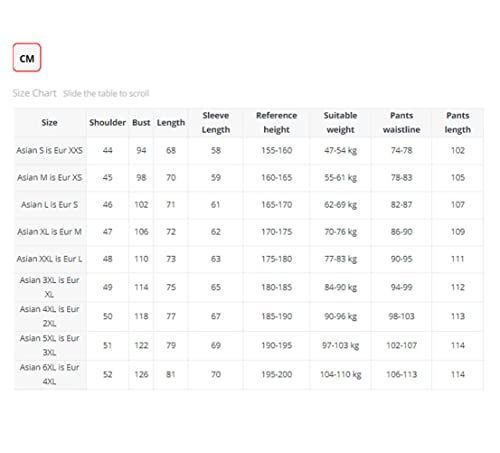
Task: Click pants length cell '102'
Action: point(458,150)
